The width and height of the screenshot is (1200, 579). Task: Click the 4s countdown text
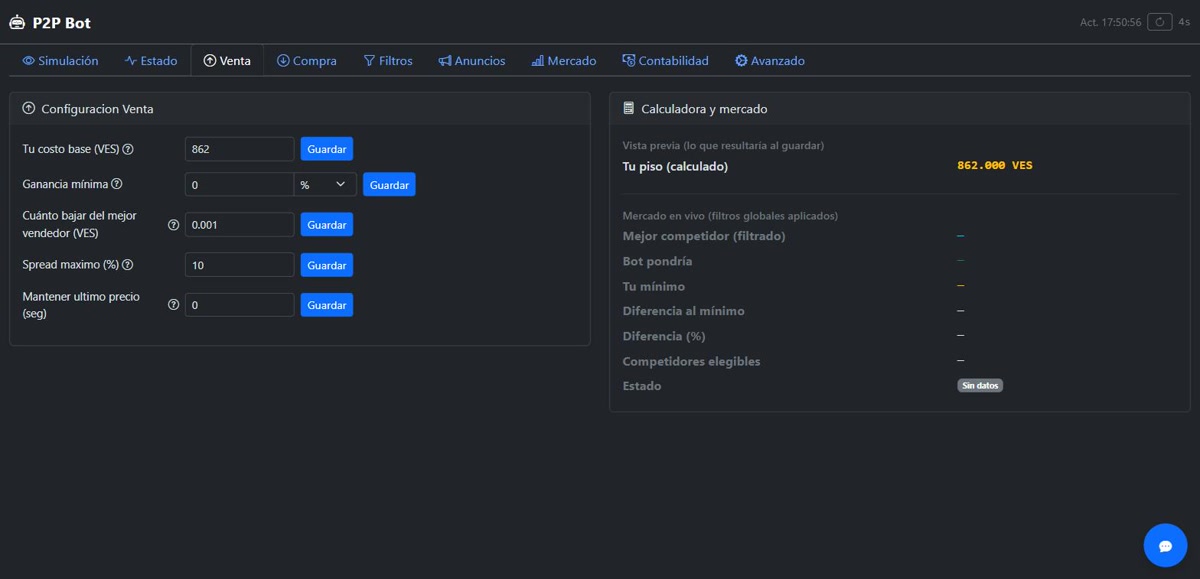[x=1184, y=22]
